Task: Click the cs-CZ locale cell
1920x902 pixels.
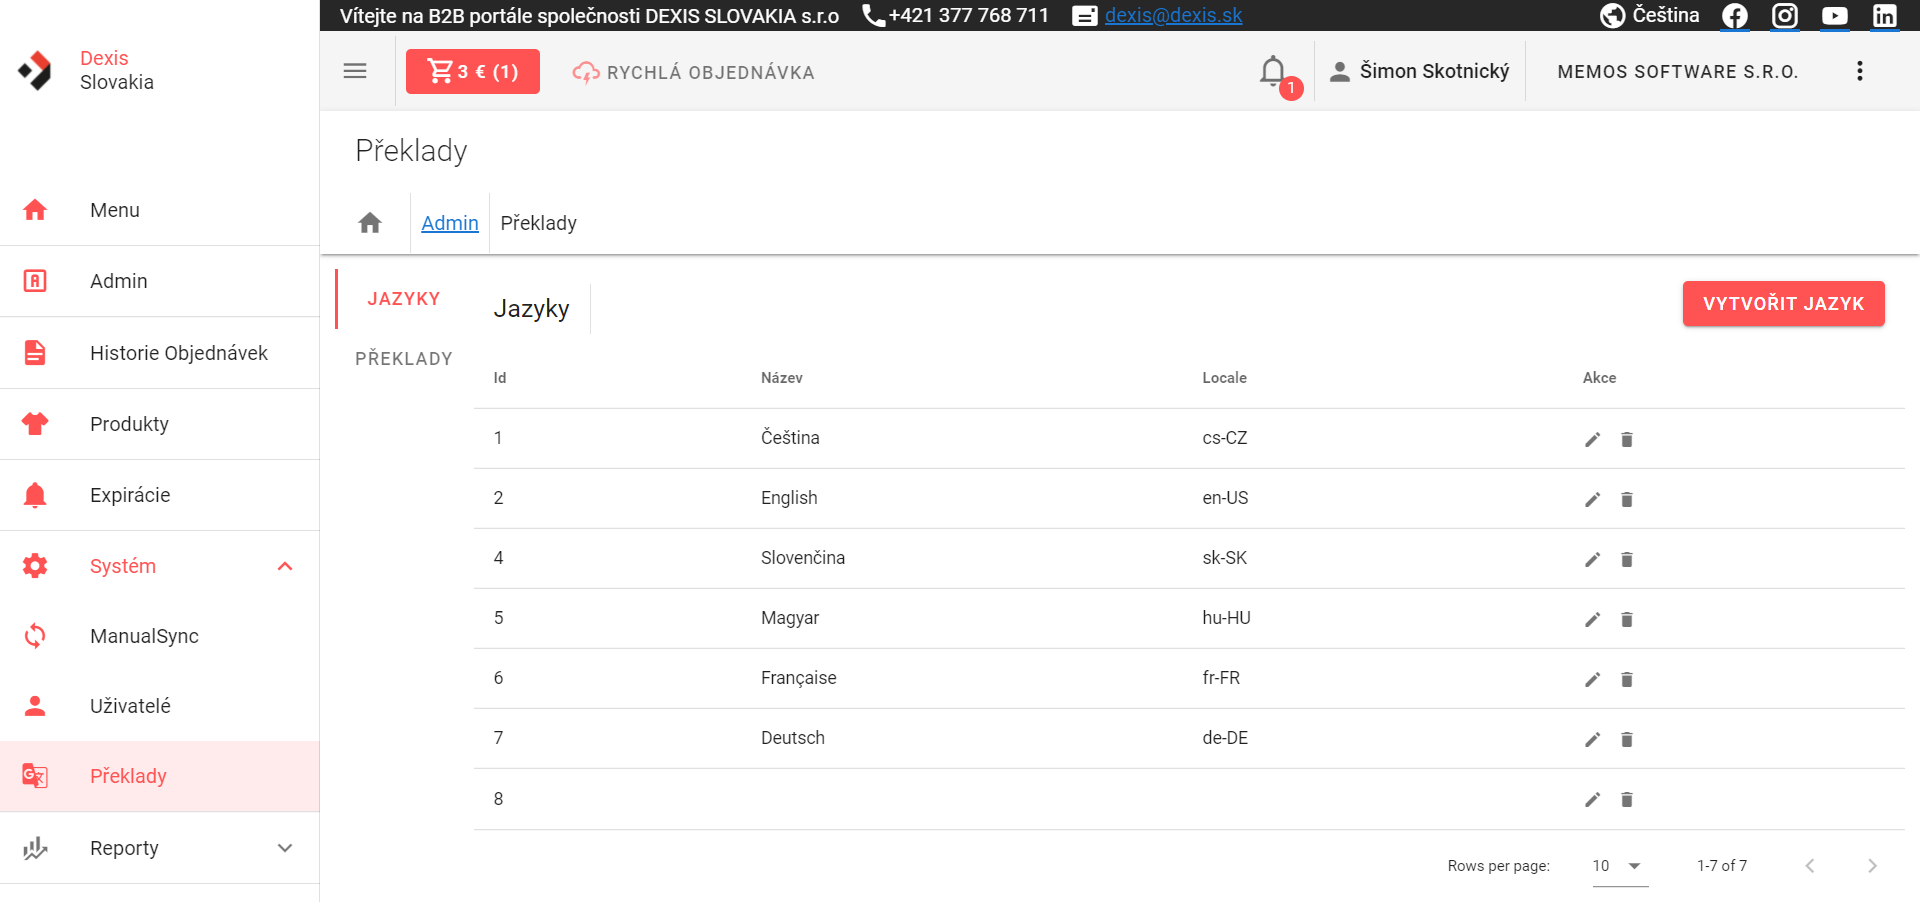Action: [1225, 438]
